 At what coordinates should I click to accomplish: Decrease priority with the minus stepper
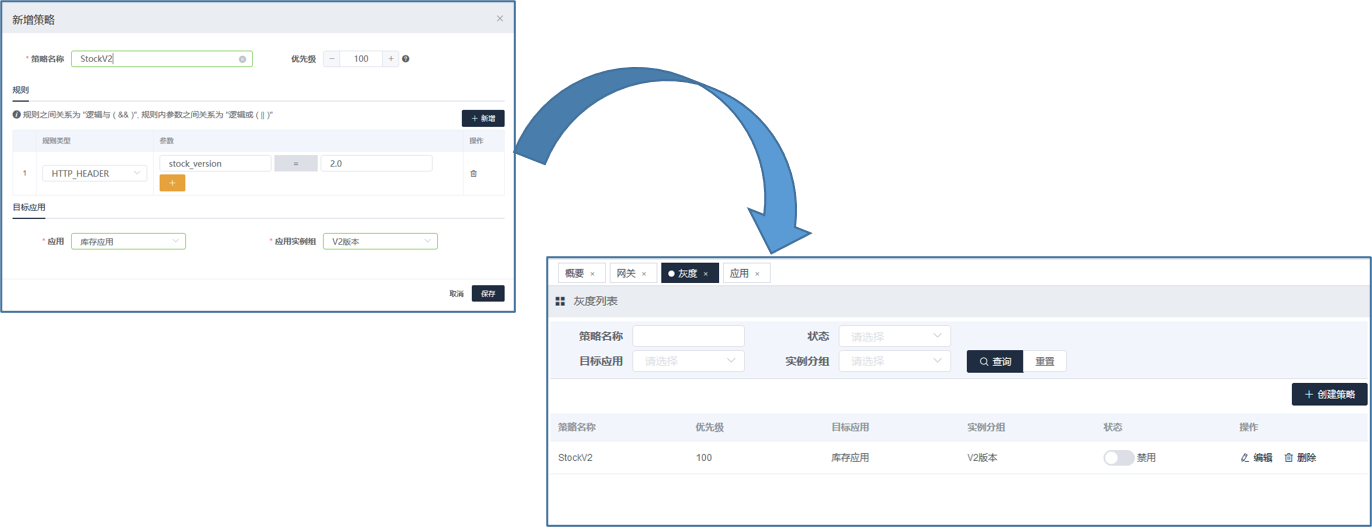click(x=332, y=59)
